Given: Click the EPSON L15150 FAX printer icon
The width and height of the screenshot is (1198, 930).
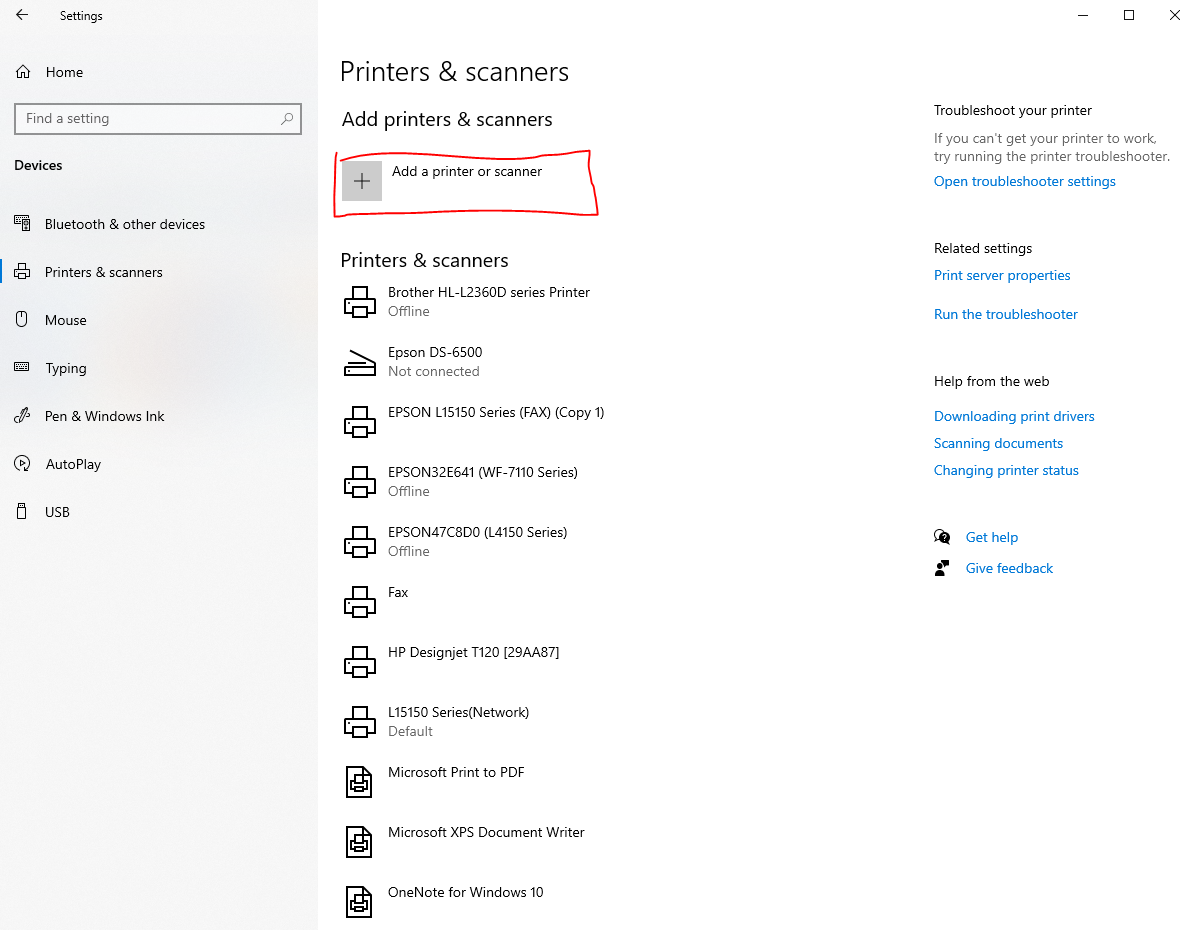Looking at the screenshot, I should pos(359,422).
